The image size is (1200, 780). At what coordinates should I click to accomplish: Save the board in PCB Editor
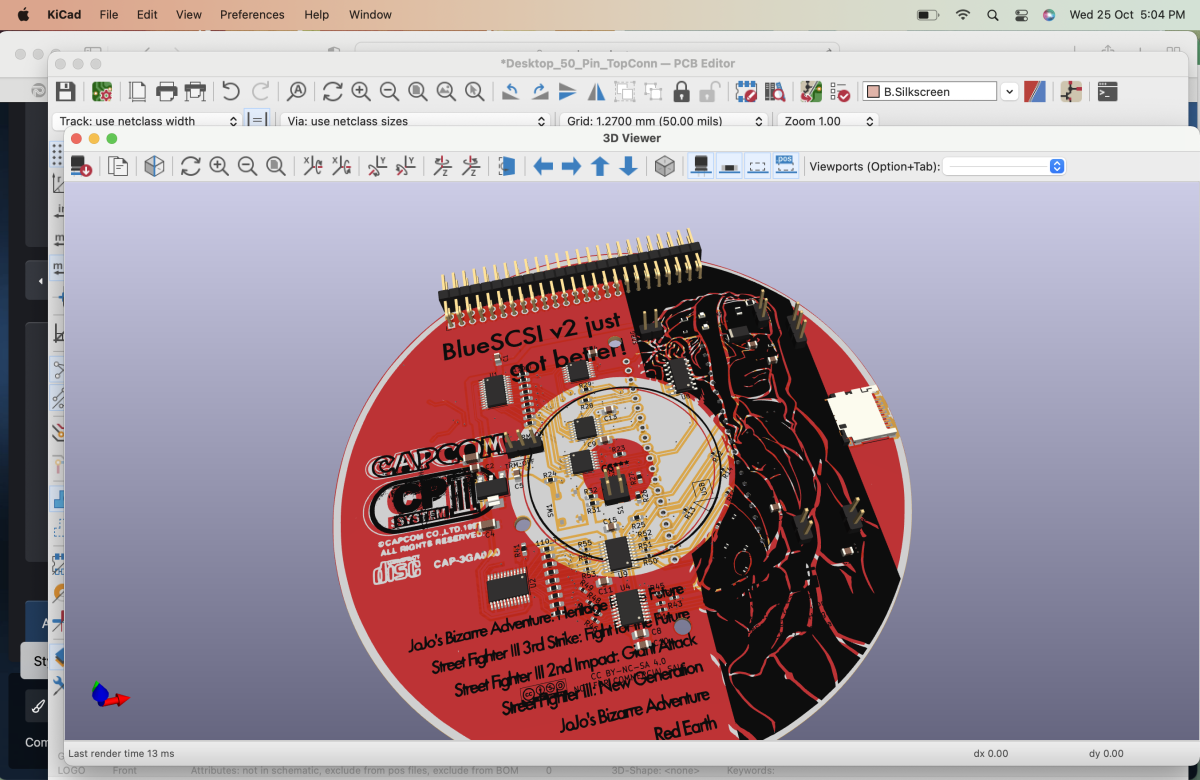[65, 92]
